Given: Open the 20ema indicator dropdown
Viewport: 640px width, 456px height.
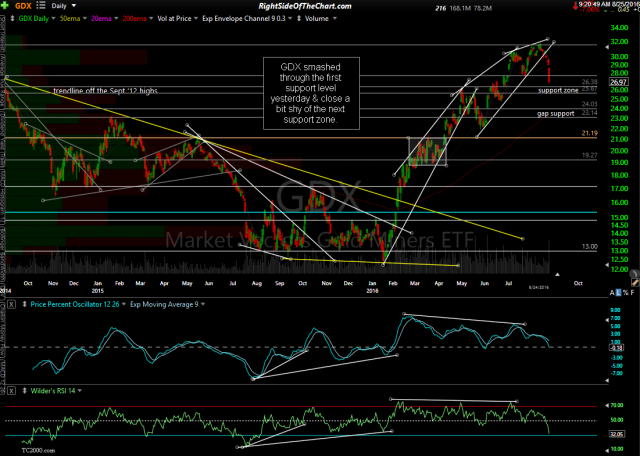Looking at the screenshot, I should (x=104, y=18).
